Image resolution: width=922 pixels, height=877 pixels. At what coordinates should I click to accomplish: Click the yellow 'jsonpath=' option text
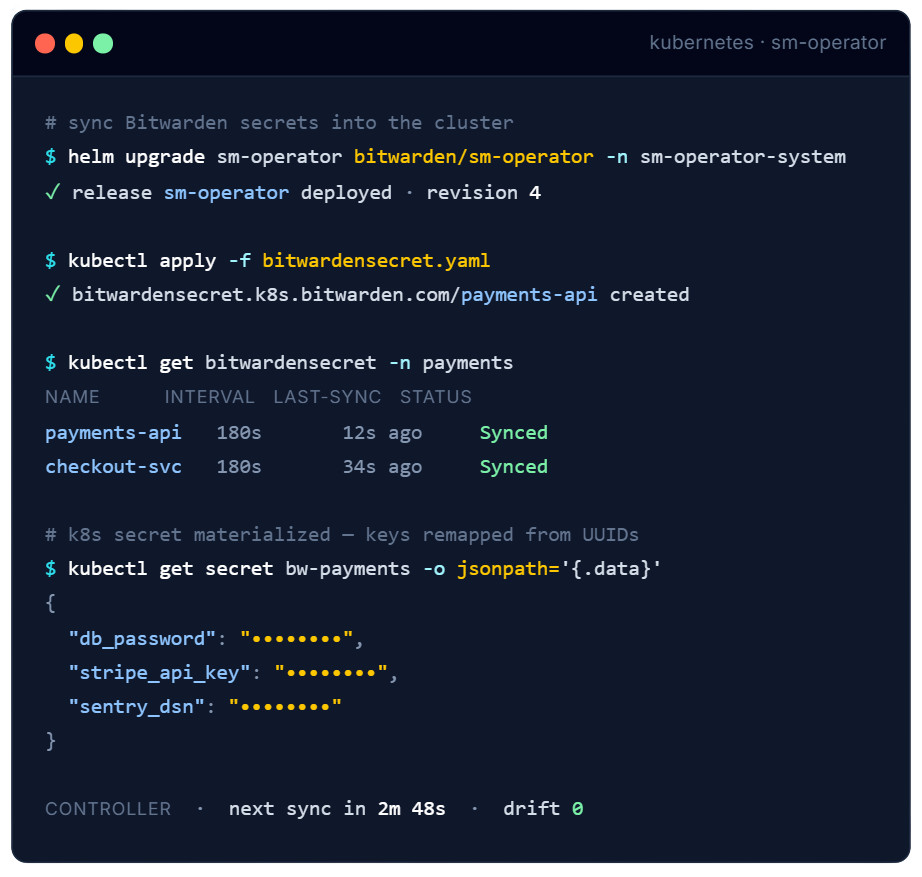tap(508, 569)
